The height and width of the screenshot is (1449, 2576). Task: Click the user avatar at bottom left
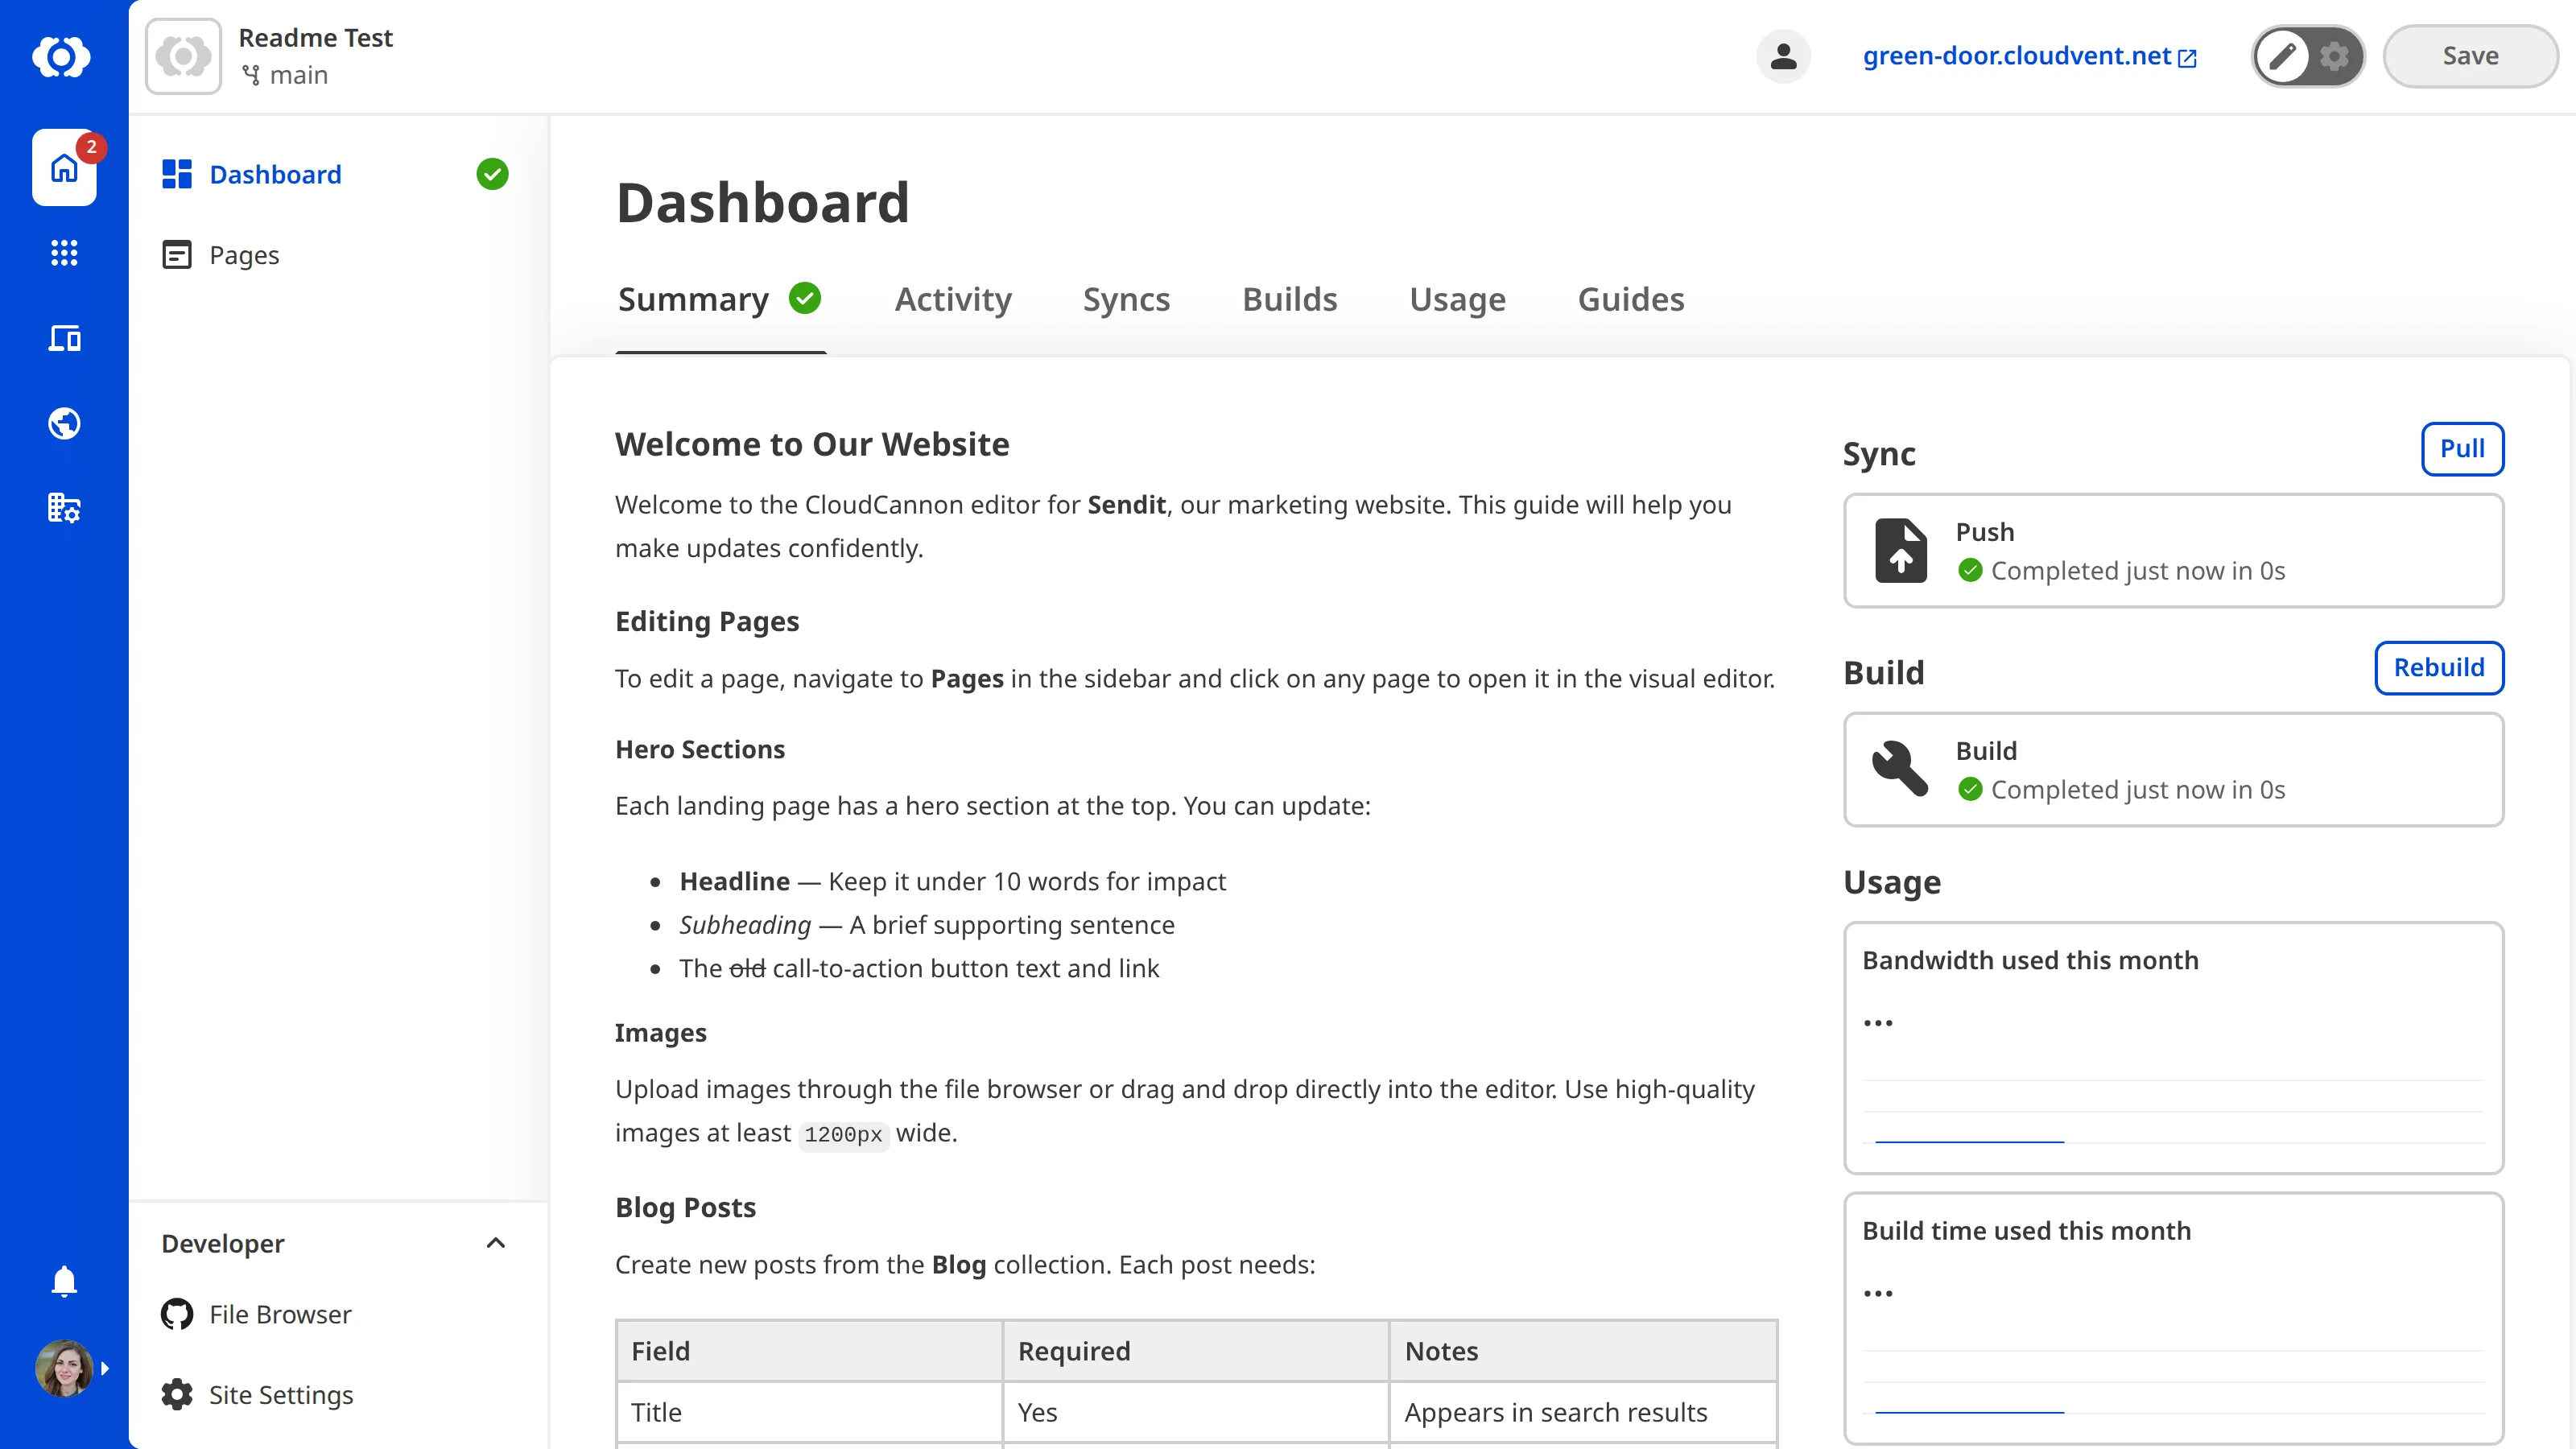(x=64, y=1367)
